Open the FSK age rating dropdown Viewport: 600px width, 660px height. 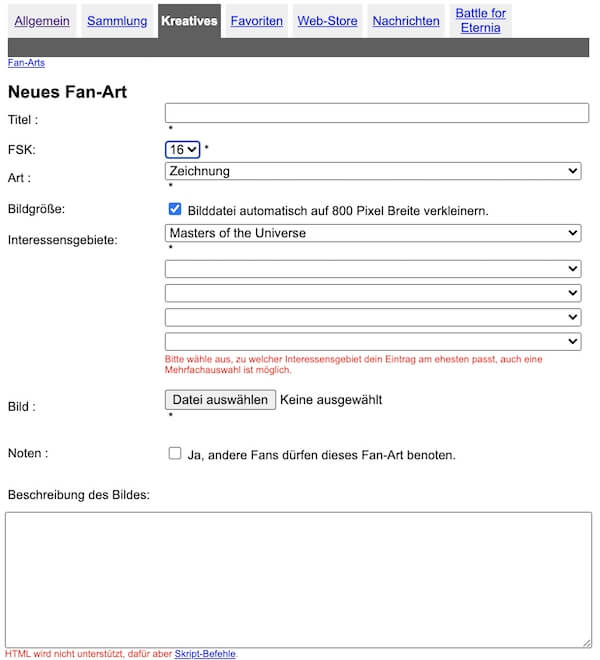tap(182, 149)
